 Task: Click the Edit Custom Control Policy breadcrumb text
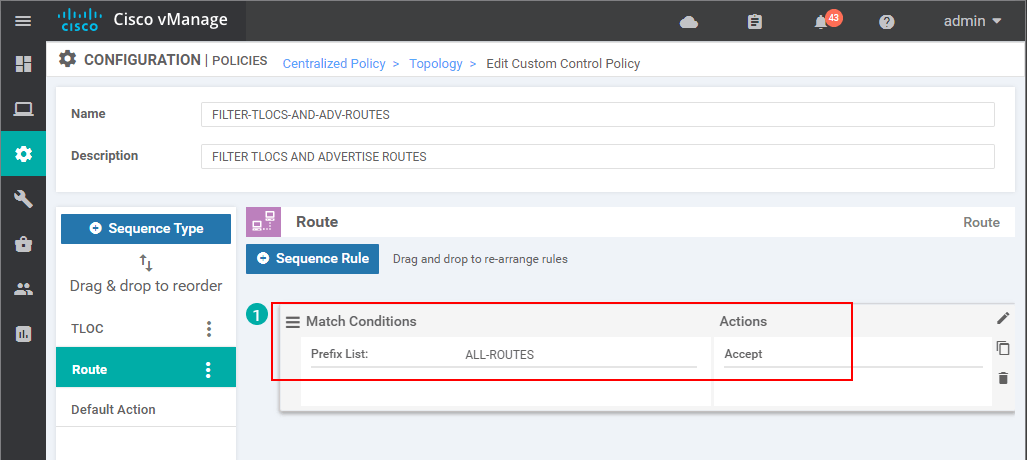coord(563,64)
